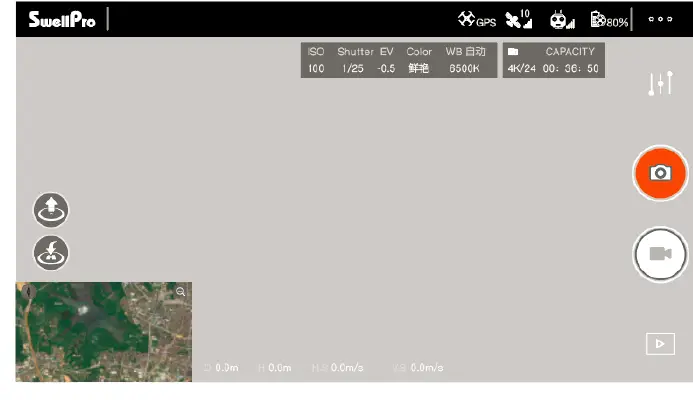Screen dimensions: 693x400
Task: Zoom out the mini map
Action: 180,292
